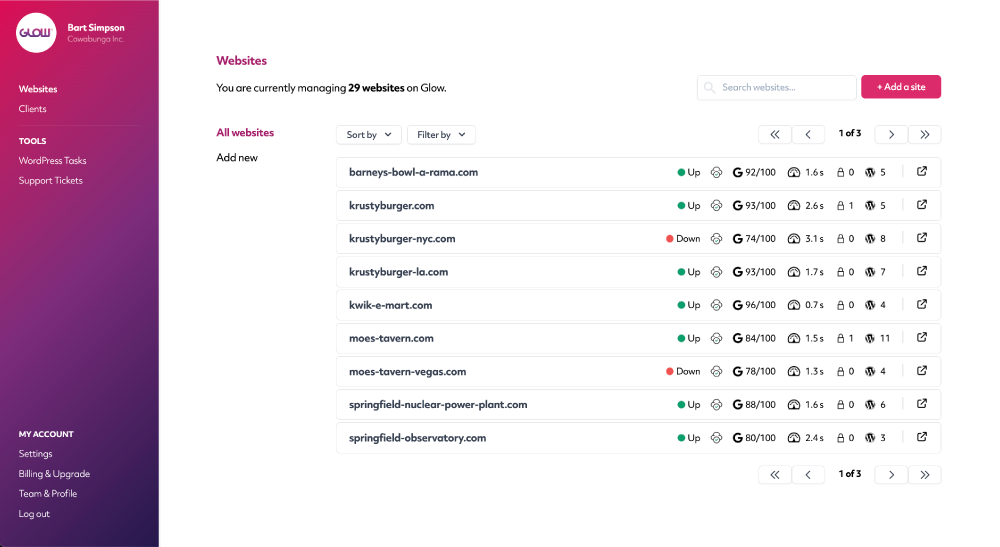Image resolution: width=1000 pixels, height=547 pixels.
Task: Go to first page, top pagination
Action: 775,135
